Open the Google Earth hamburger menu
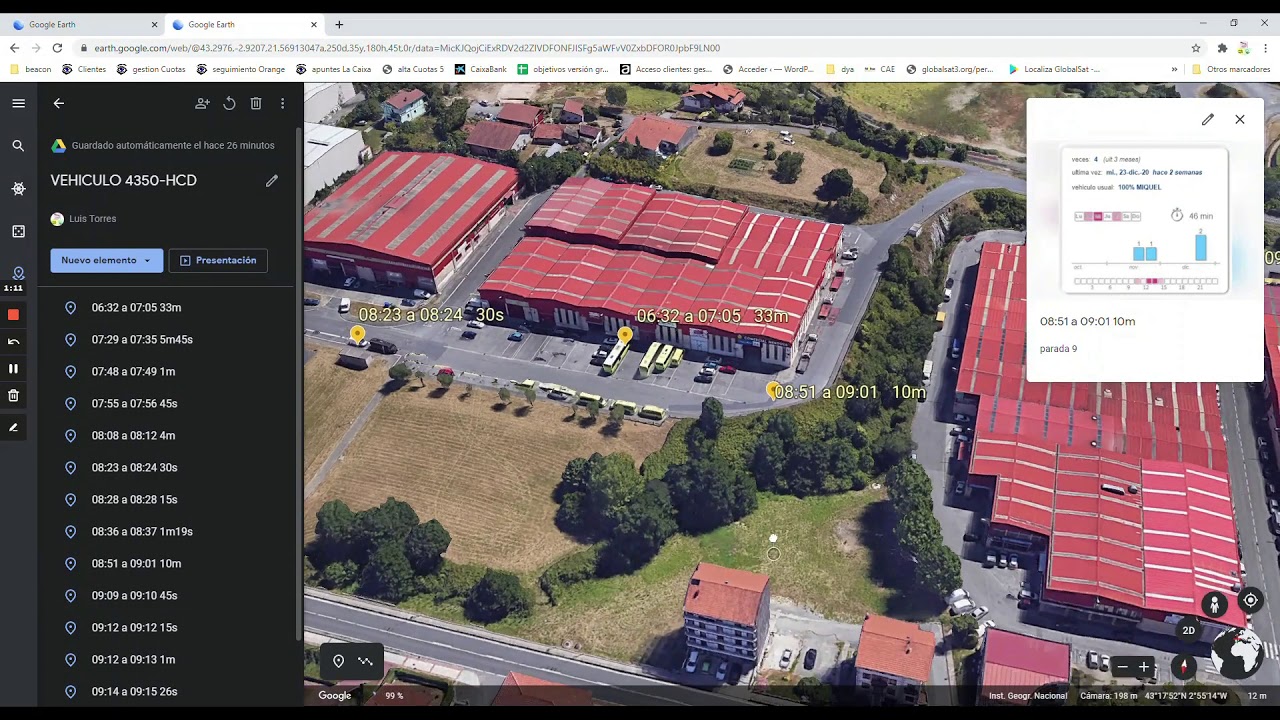This screenshot has width=1280, height=720. coord(18,103)
